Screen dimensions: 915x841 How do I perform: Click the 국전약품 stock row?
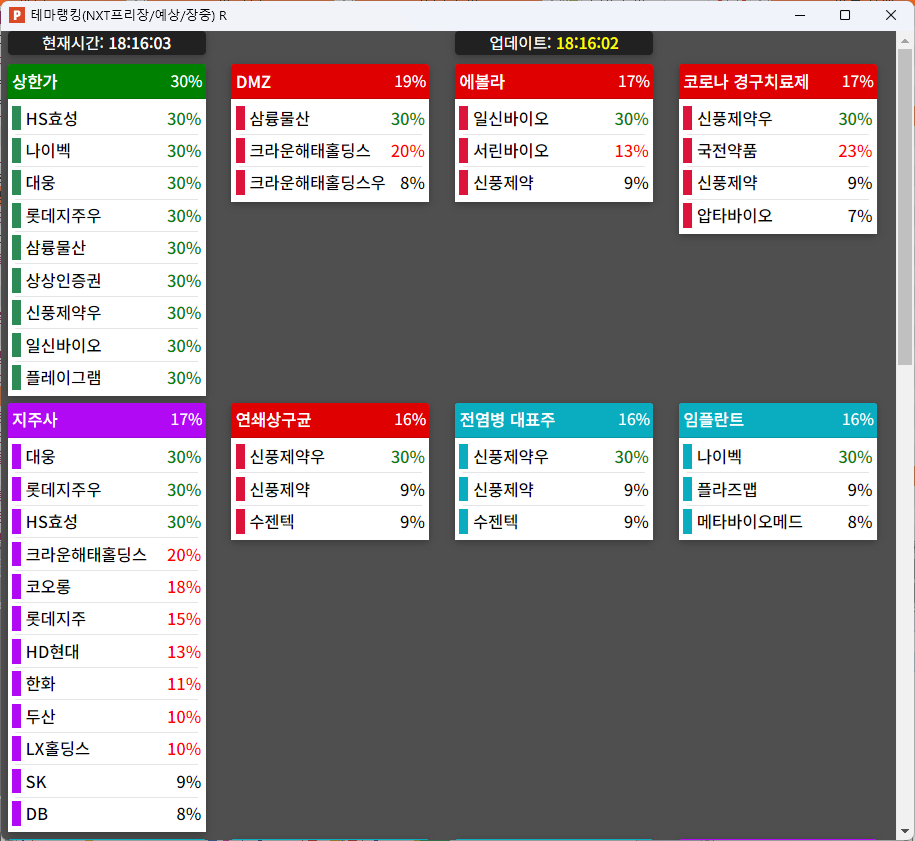click(x=778, y=151)
